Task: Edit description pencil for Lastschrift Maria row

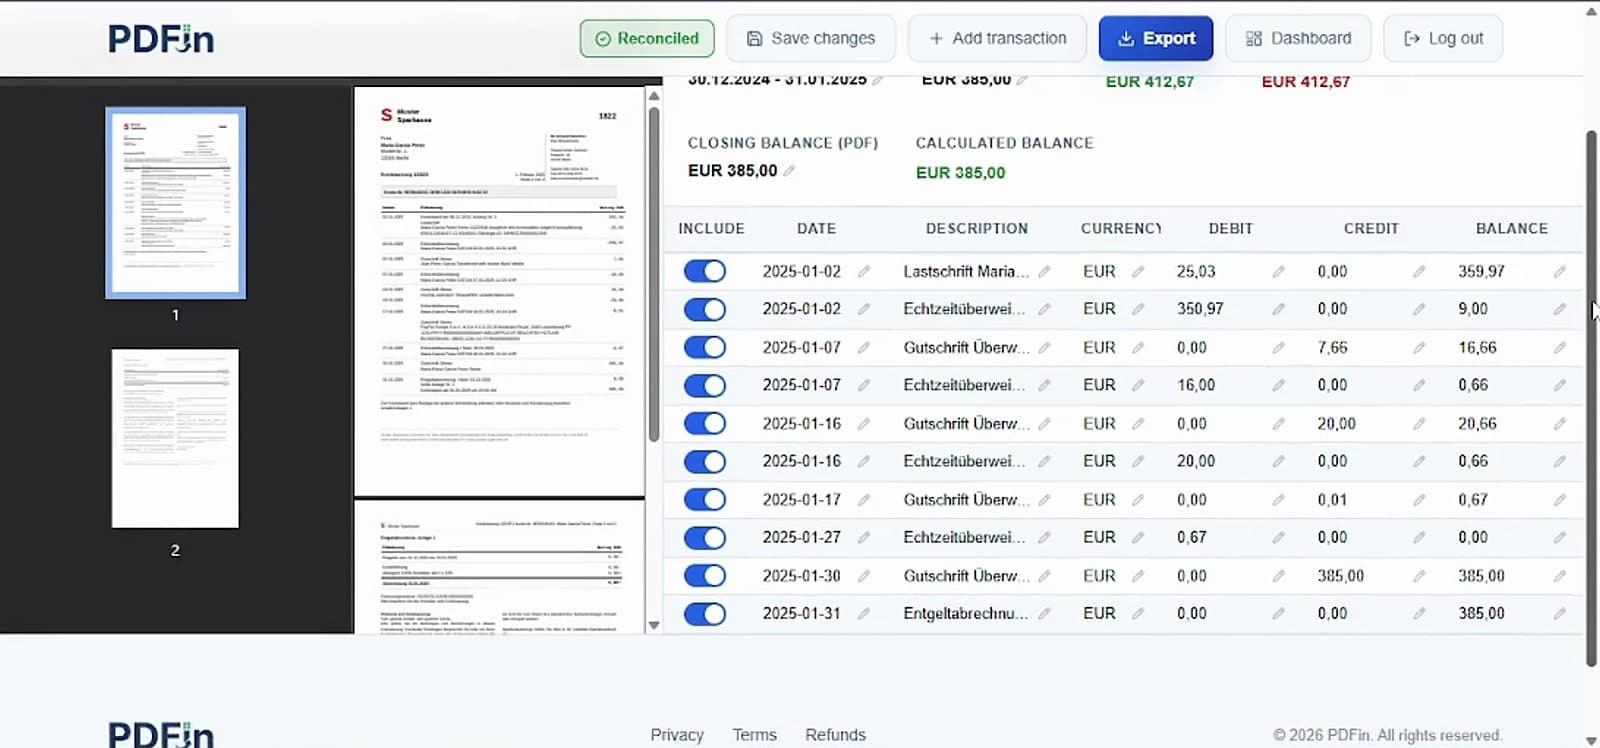Action: coord(1044,271)
